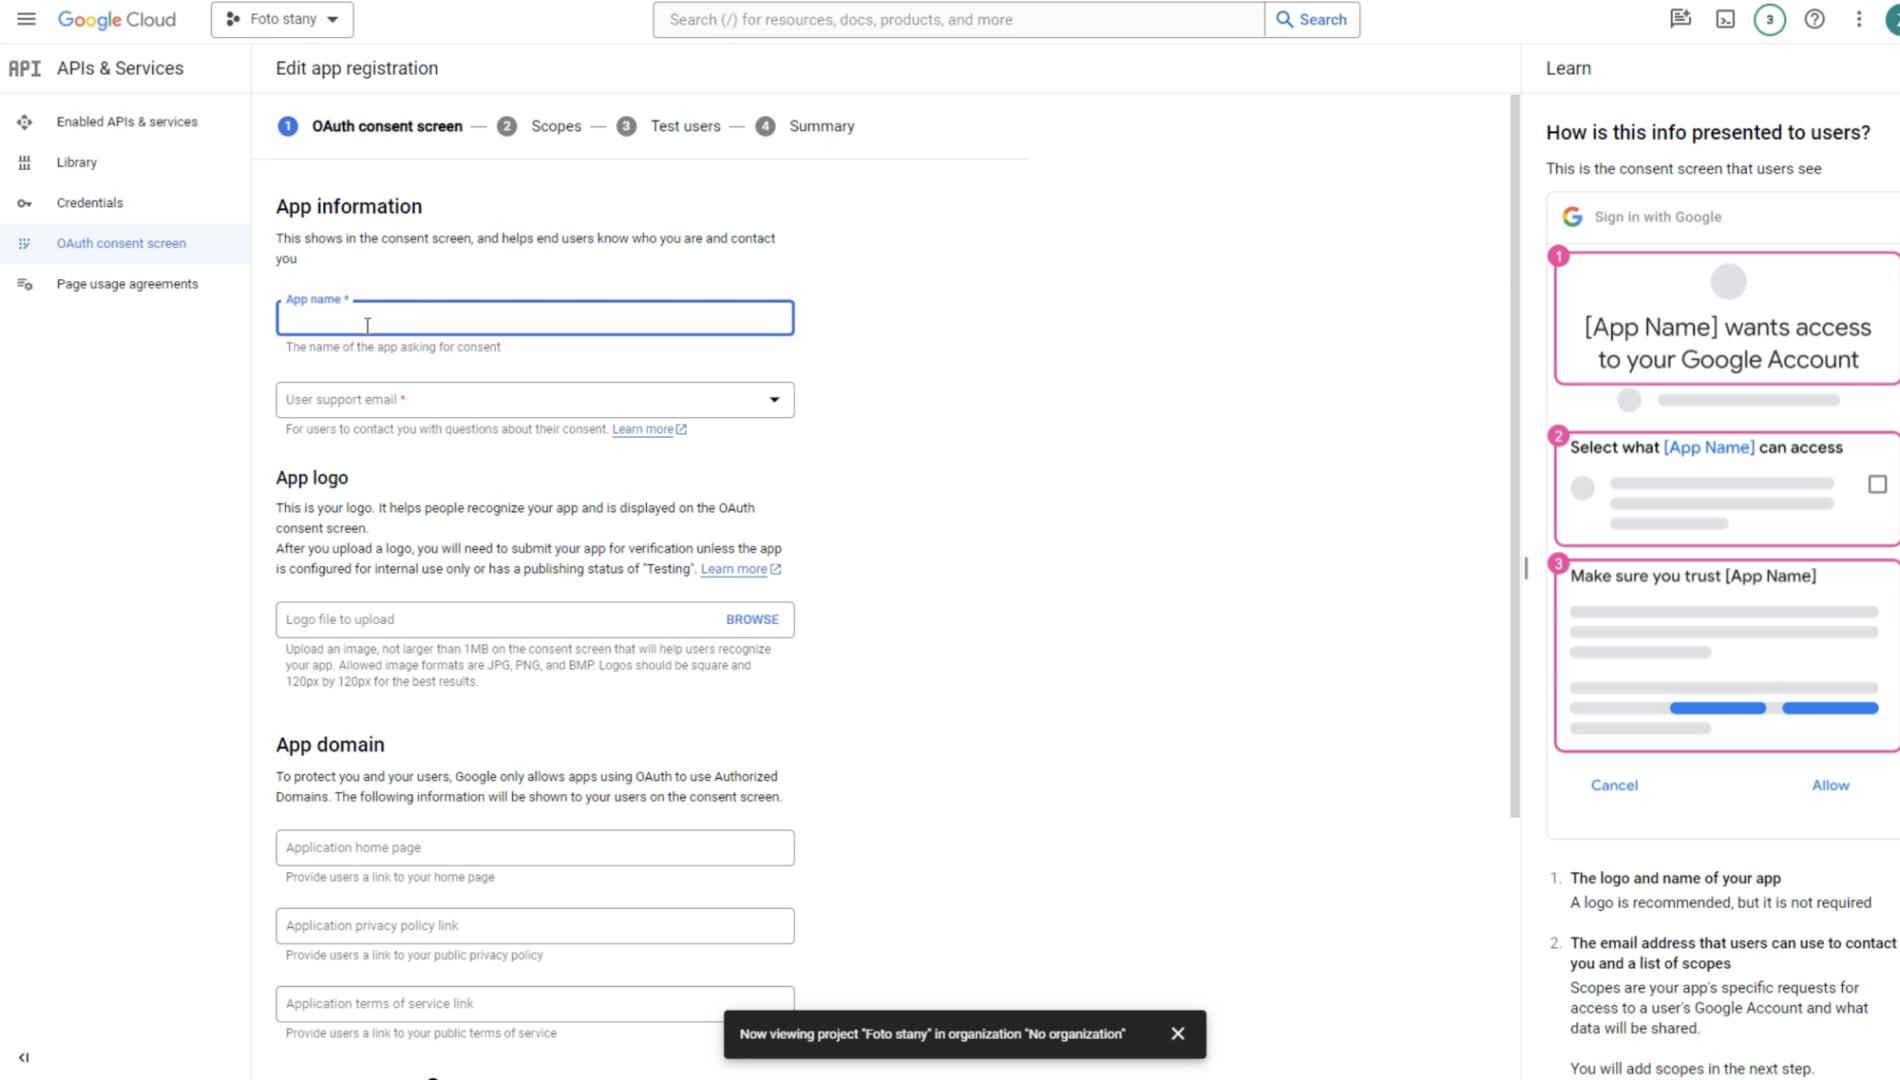1900x1080 pixels.
Task: Collapse the sidebar with the arrow icon
Action: pos(24,1057)
